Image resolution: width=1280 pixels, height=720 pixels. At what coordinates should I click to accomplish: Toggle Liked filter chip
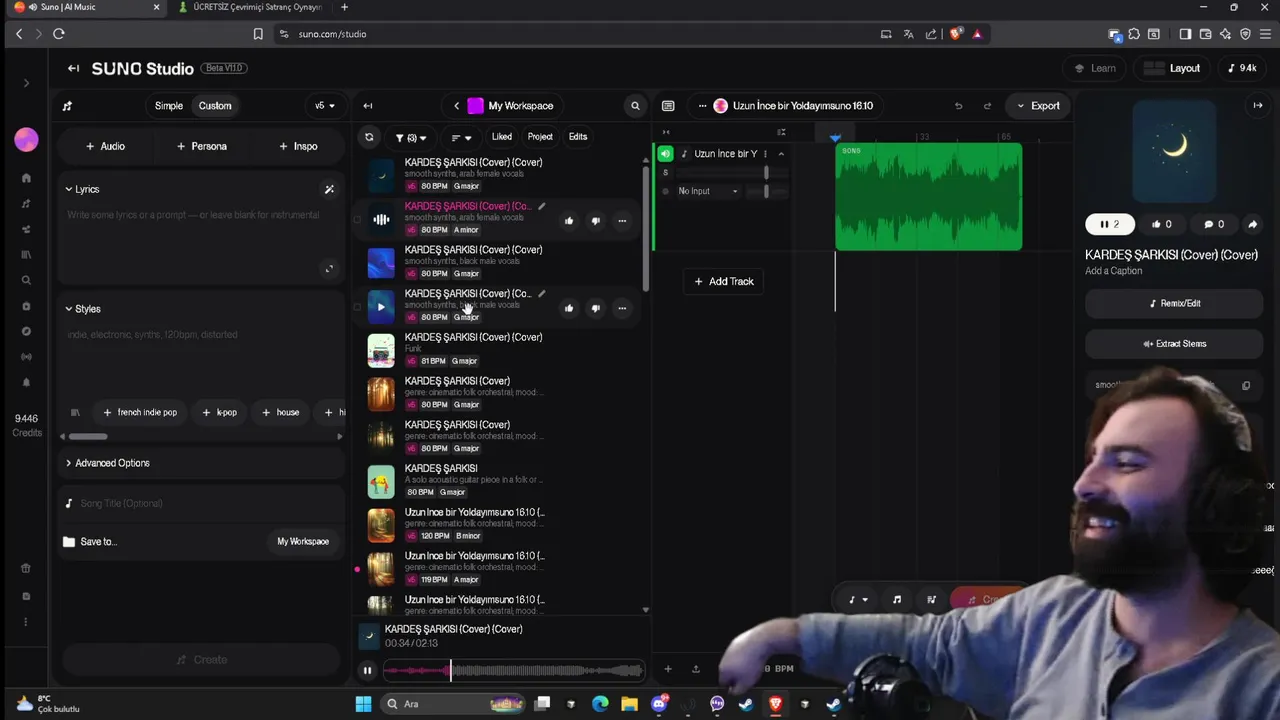tap(502, 137)
